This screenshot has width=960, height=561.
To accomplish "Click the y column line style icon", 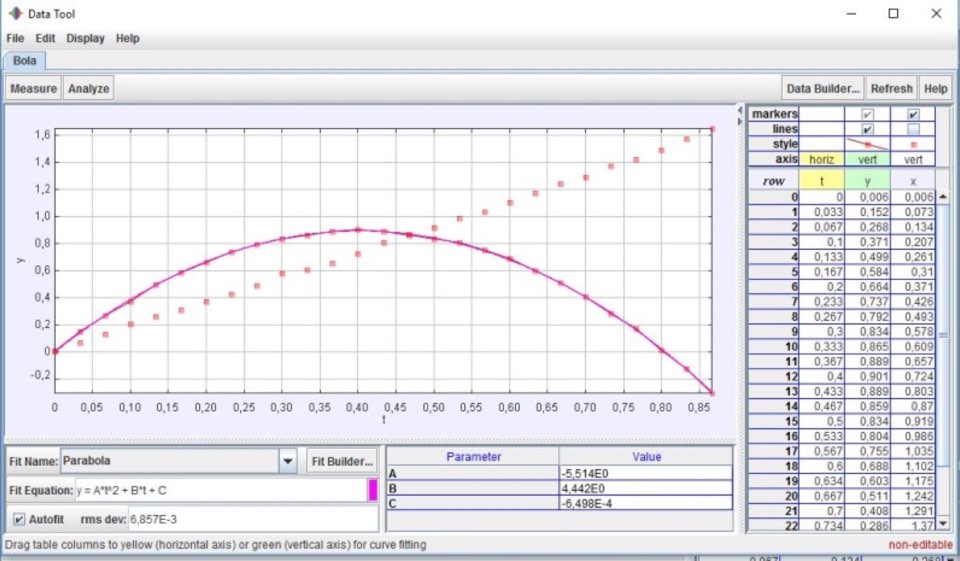I will click(867, 144).
